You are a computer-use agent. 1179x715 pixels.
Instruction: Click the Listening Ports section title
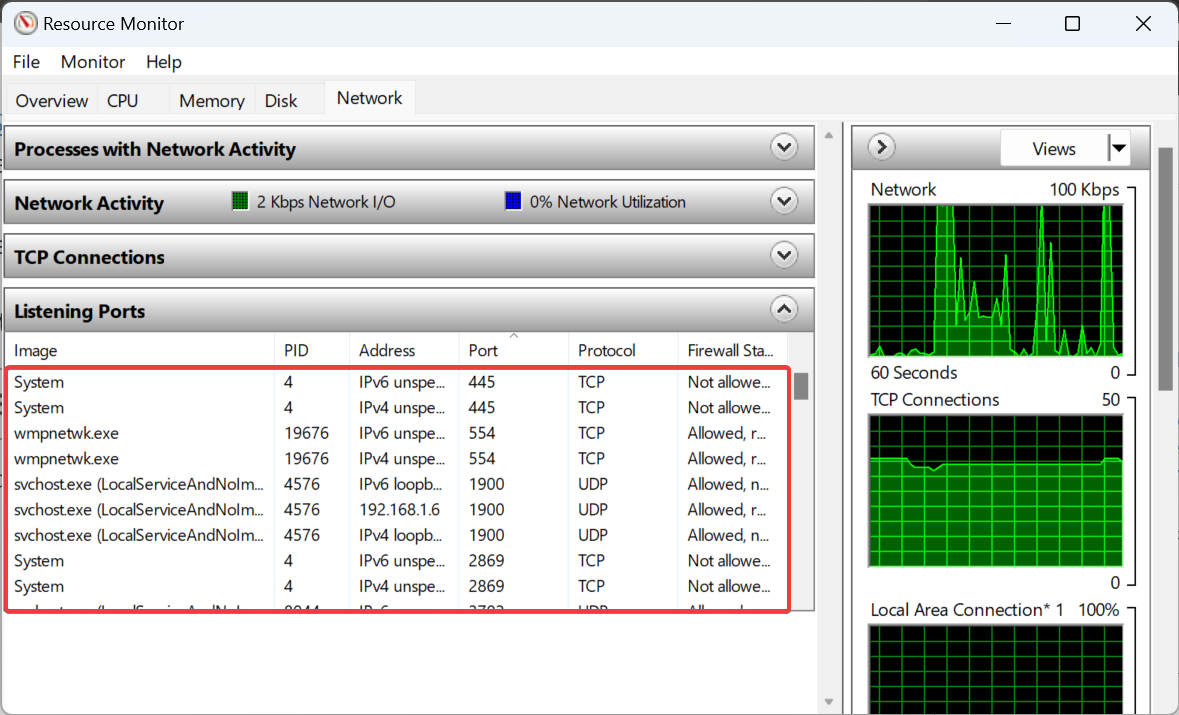pyautogui.click(x=80, y=311)
